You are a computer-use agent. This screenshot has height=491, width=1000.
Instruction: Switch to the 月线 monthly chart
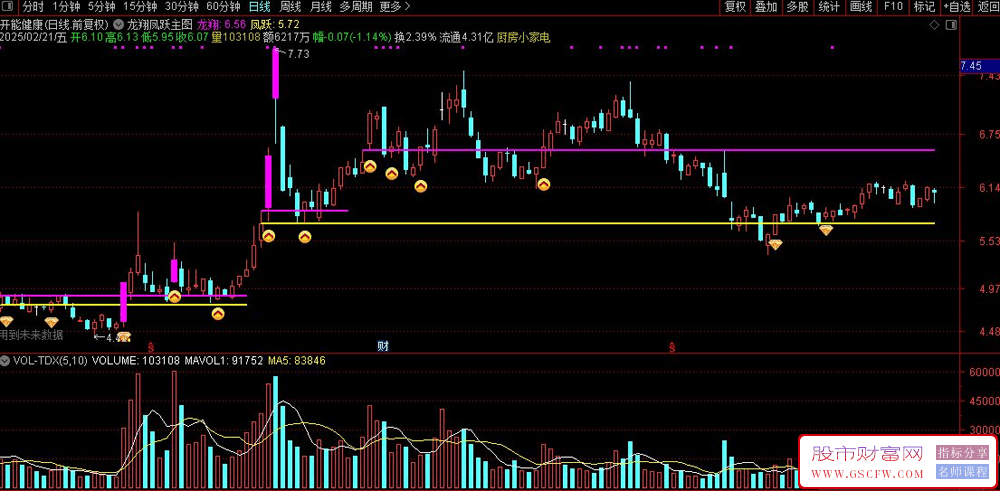[320, 7]
